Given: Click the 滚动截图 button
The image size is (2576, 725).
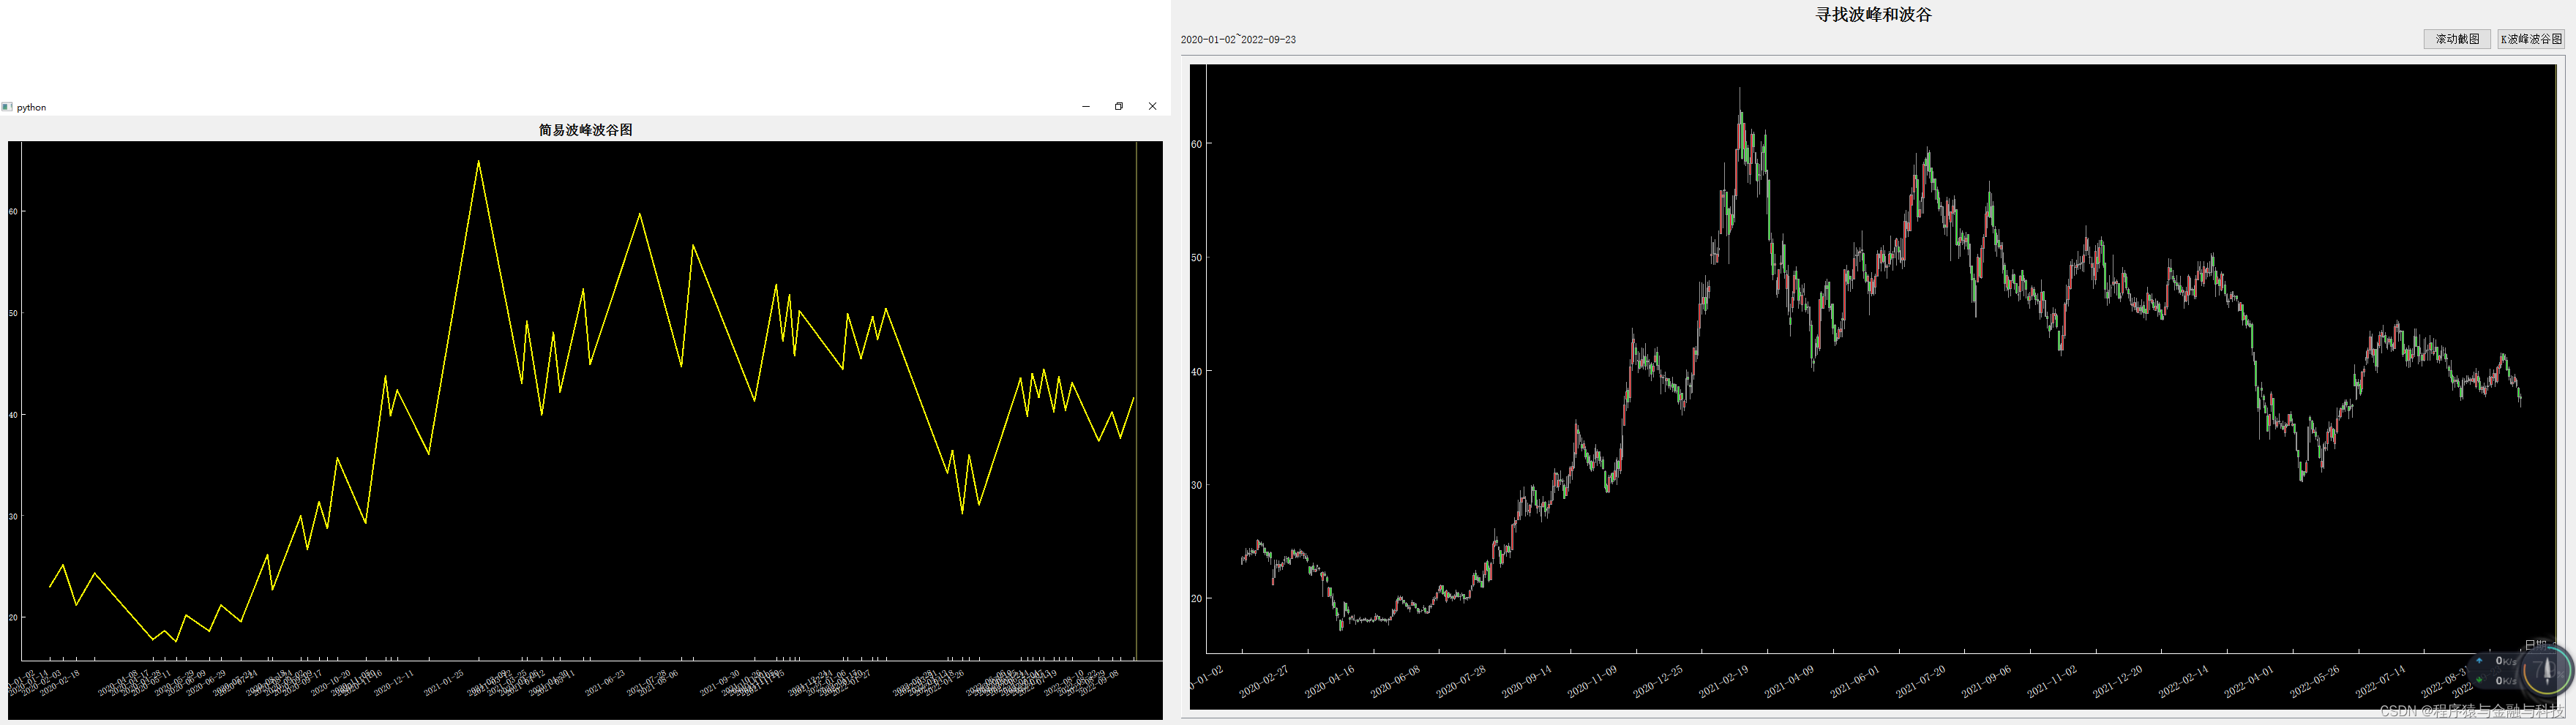Looking at the screenshot, I should point(2456,39).
